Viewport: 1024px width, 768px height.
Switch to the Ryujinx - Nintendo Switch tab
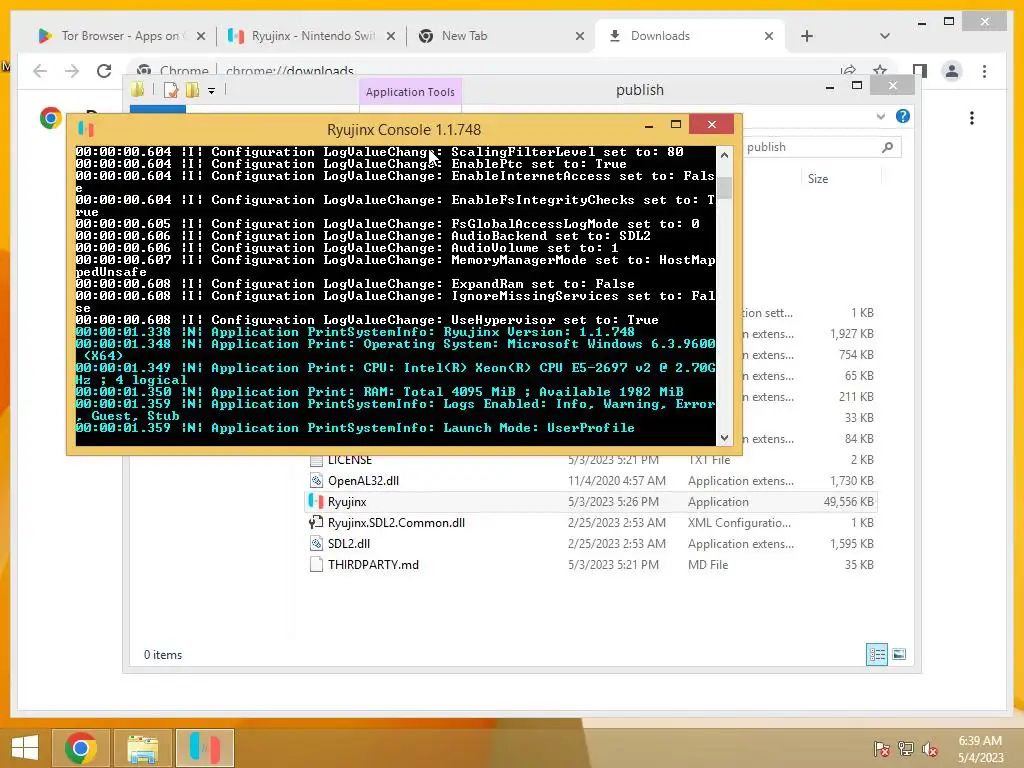tap(311, 36)
